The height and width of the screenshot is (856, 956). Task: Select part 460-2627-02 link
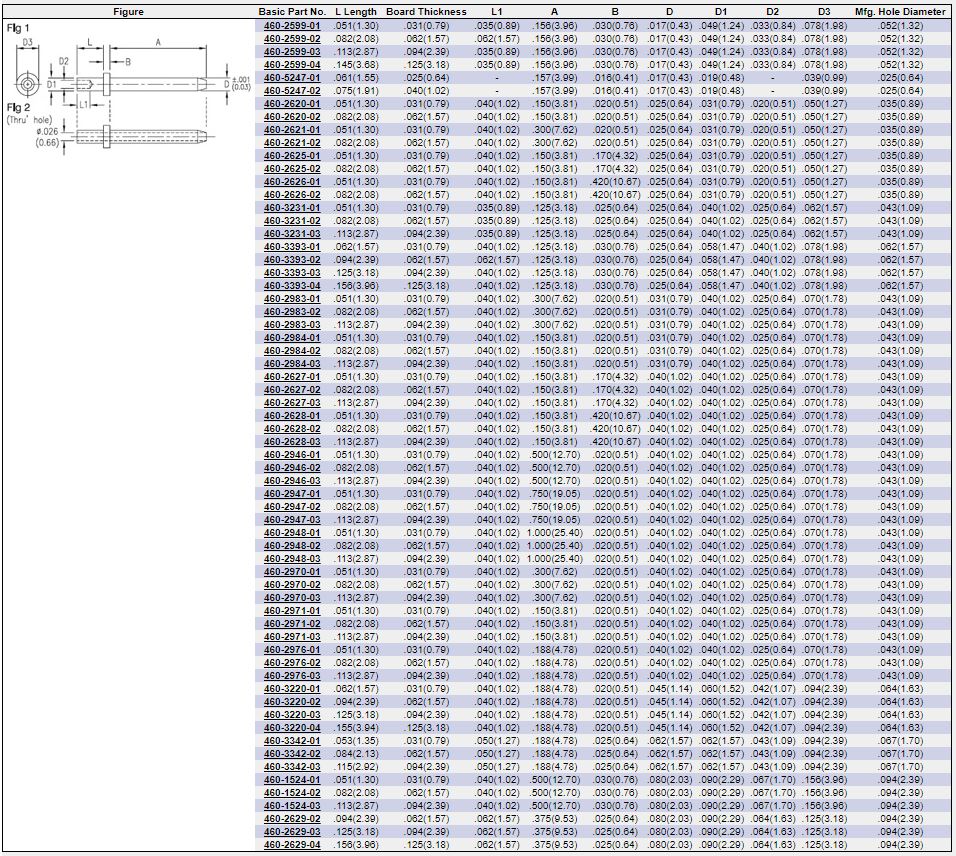pyautogui.click(x=292, y=390)
